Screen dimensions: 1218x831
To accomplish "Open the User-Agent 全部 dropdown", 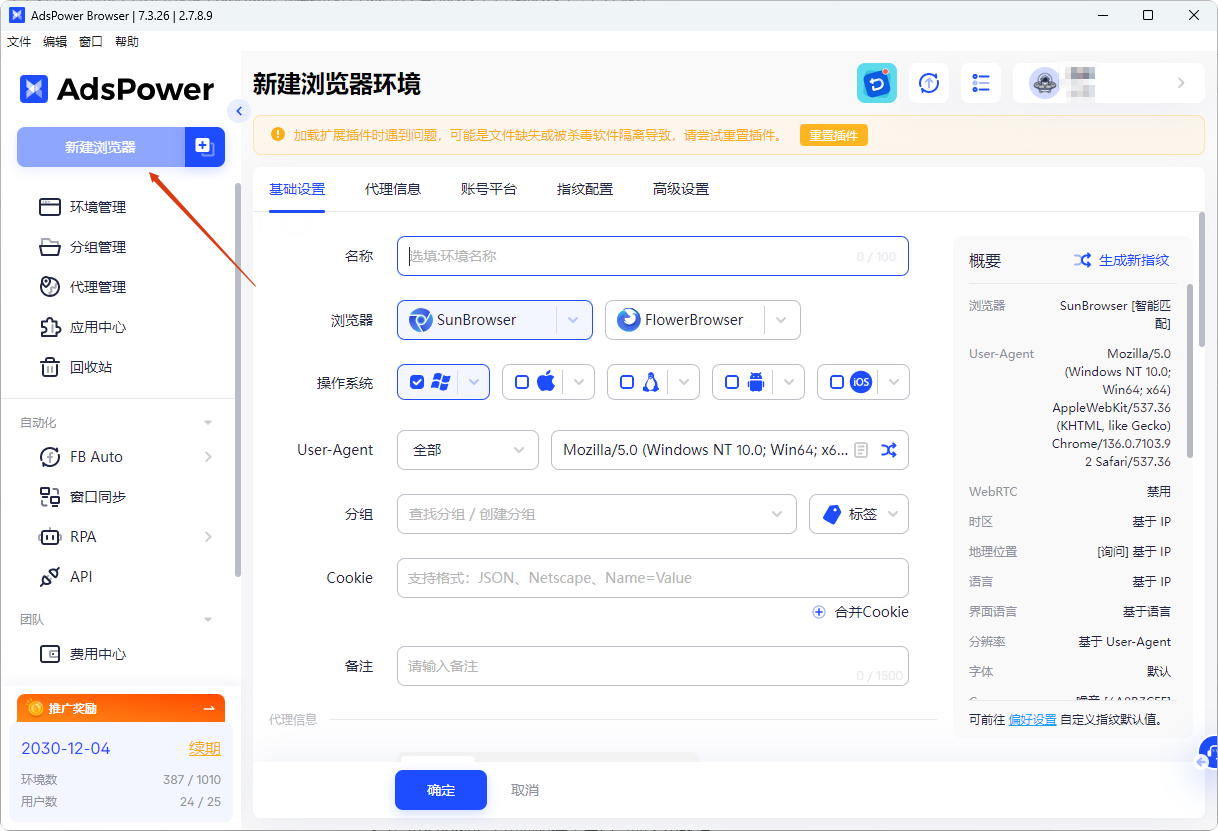I will pos(468,450).
